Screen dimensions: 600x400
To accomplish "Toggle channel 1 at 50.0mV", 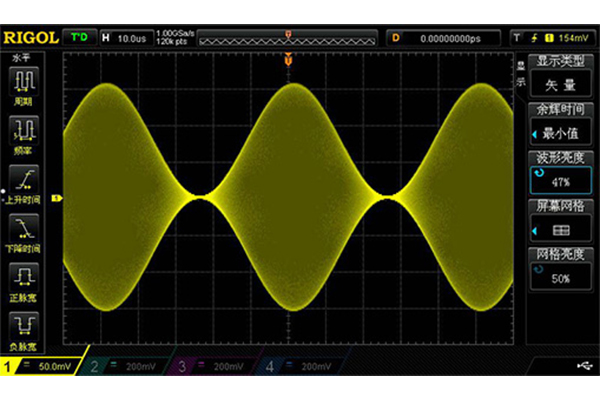I will point(38,369).
